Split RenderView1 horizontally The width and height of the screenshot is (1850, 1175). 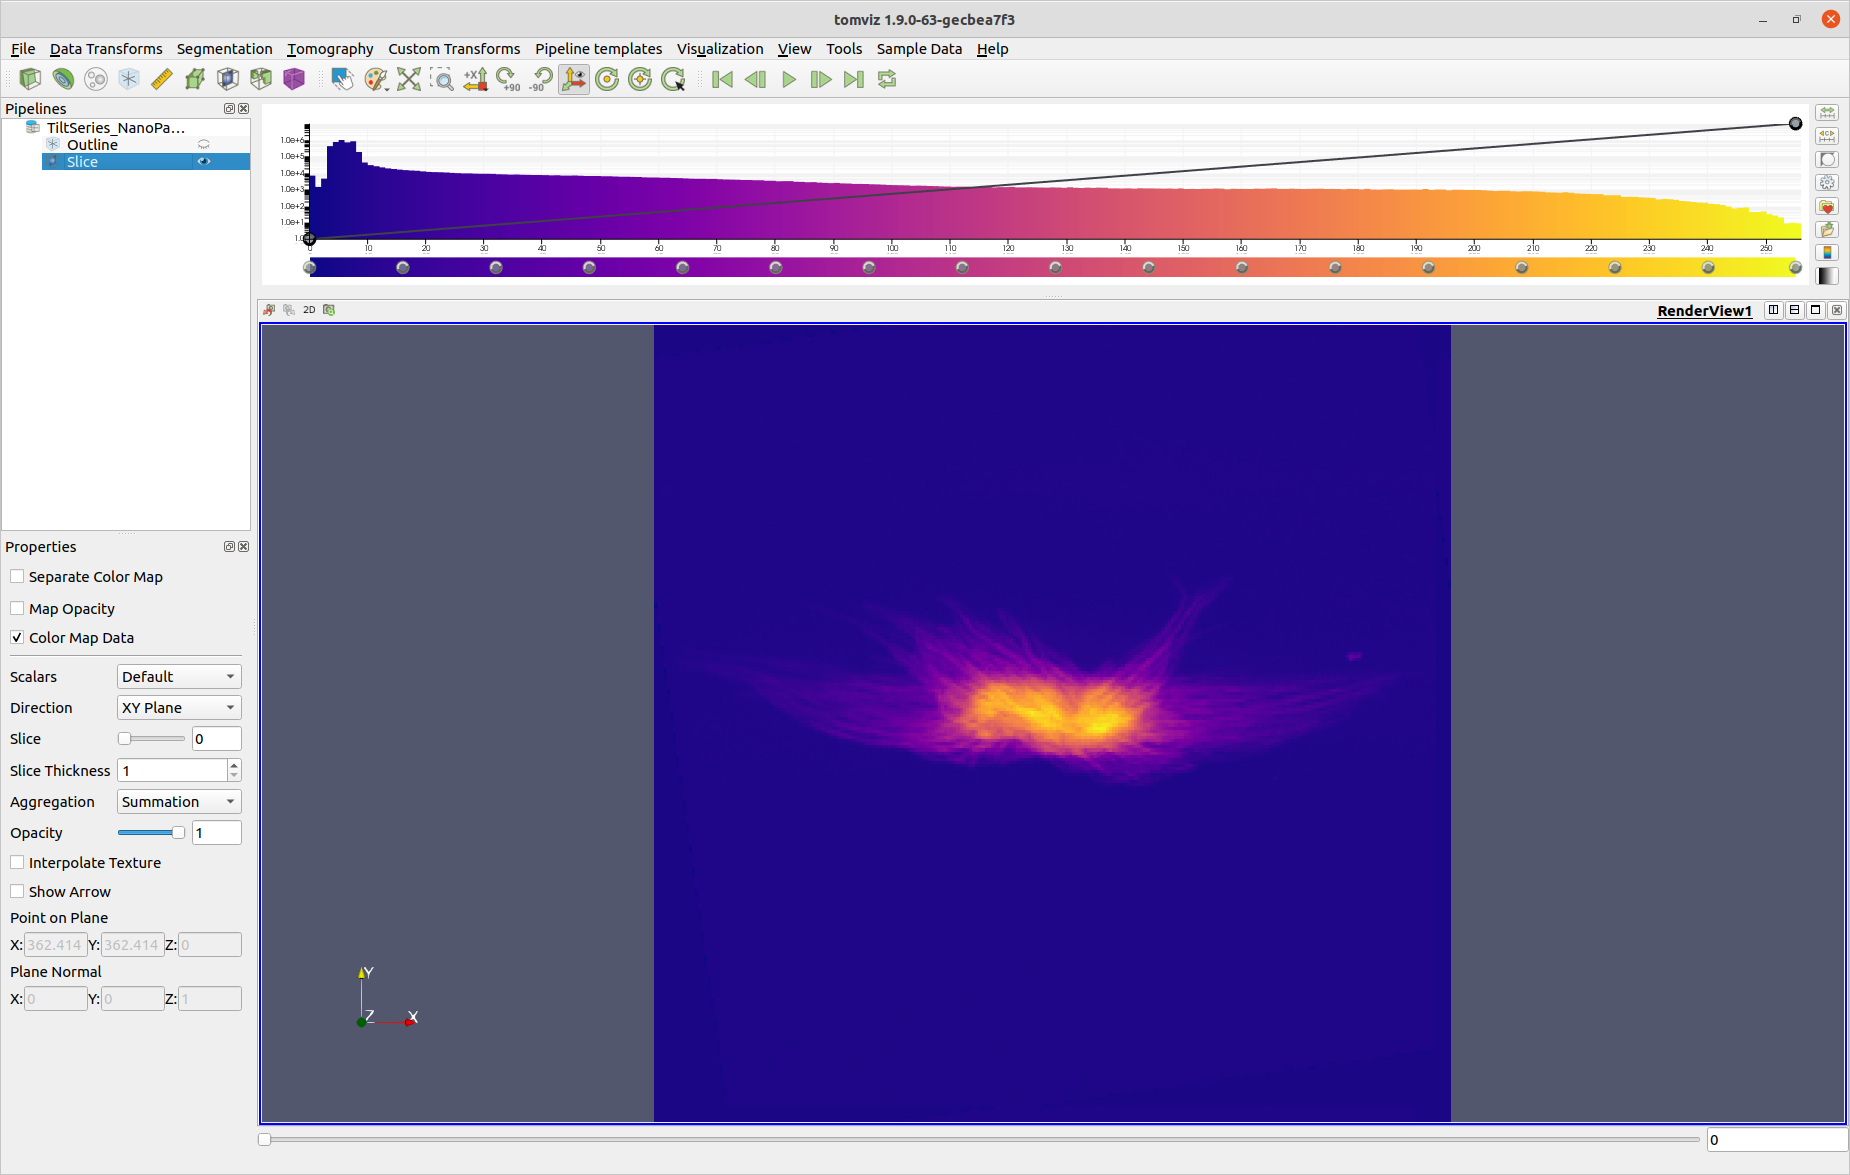(x=1774, y=310)
